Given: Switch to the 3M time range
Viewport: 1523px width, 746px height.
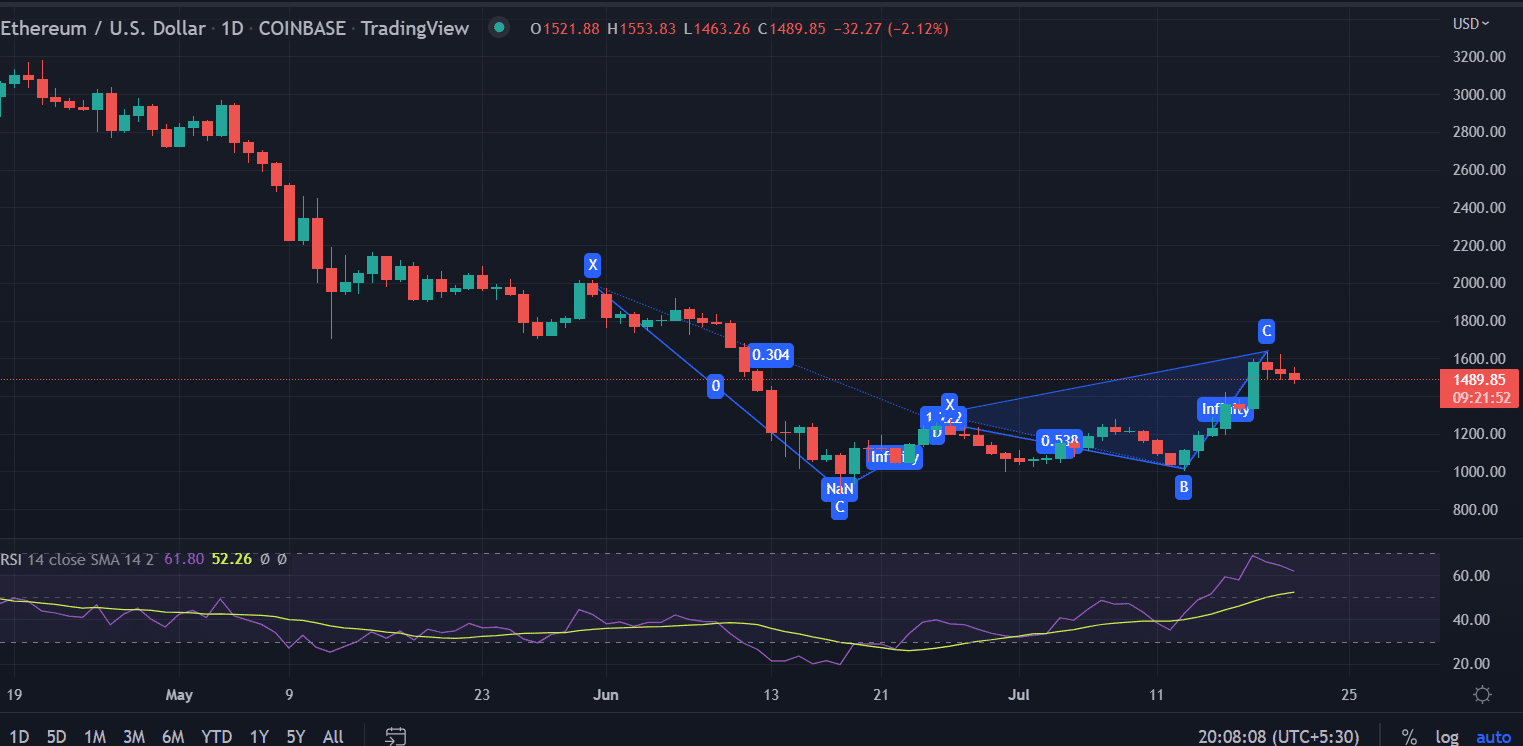Looking at the screenshot, I should 134,737.
